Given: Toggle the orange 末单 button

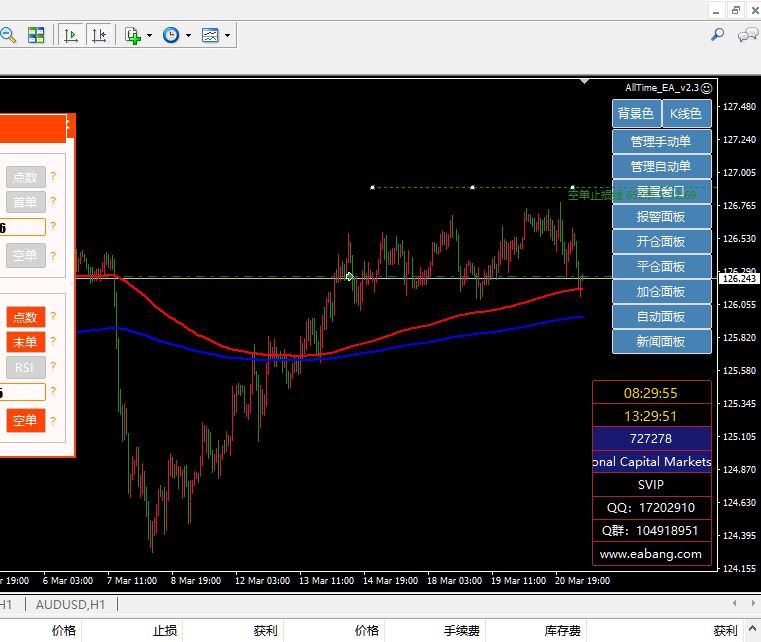Looking at the screenshot, I should pyautogui.click(x=25, y=342).
